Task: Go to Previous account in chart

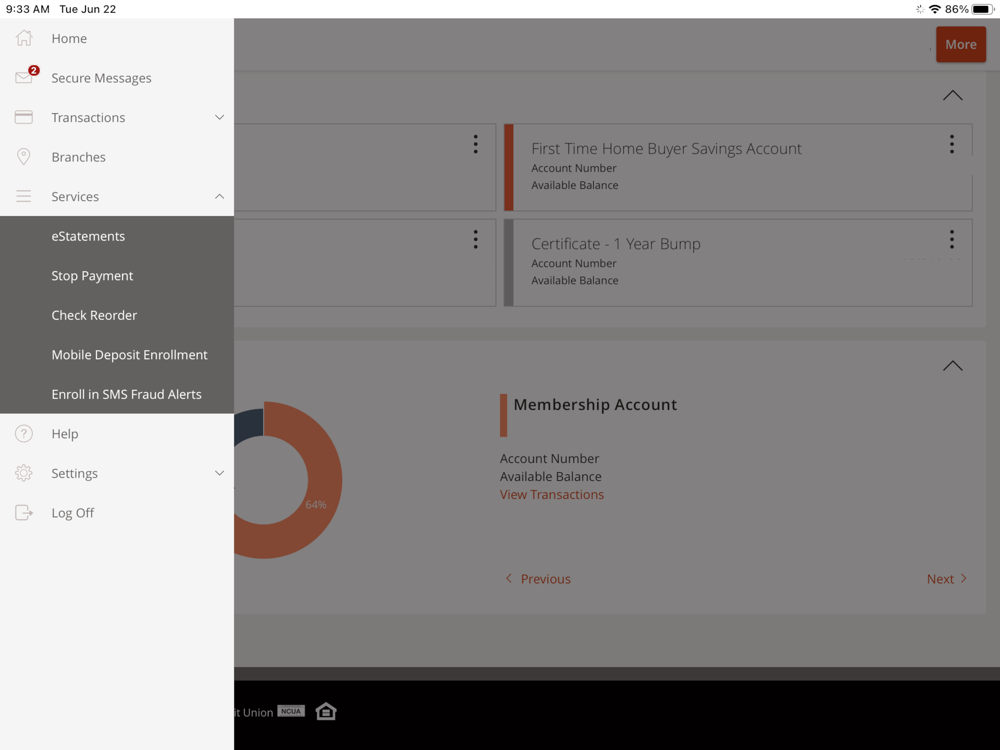Action: click(x=538, y=579)
